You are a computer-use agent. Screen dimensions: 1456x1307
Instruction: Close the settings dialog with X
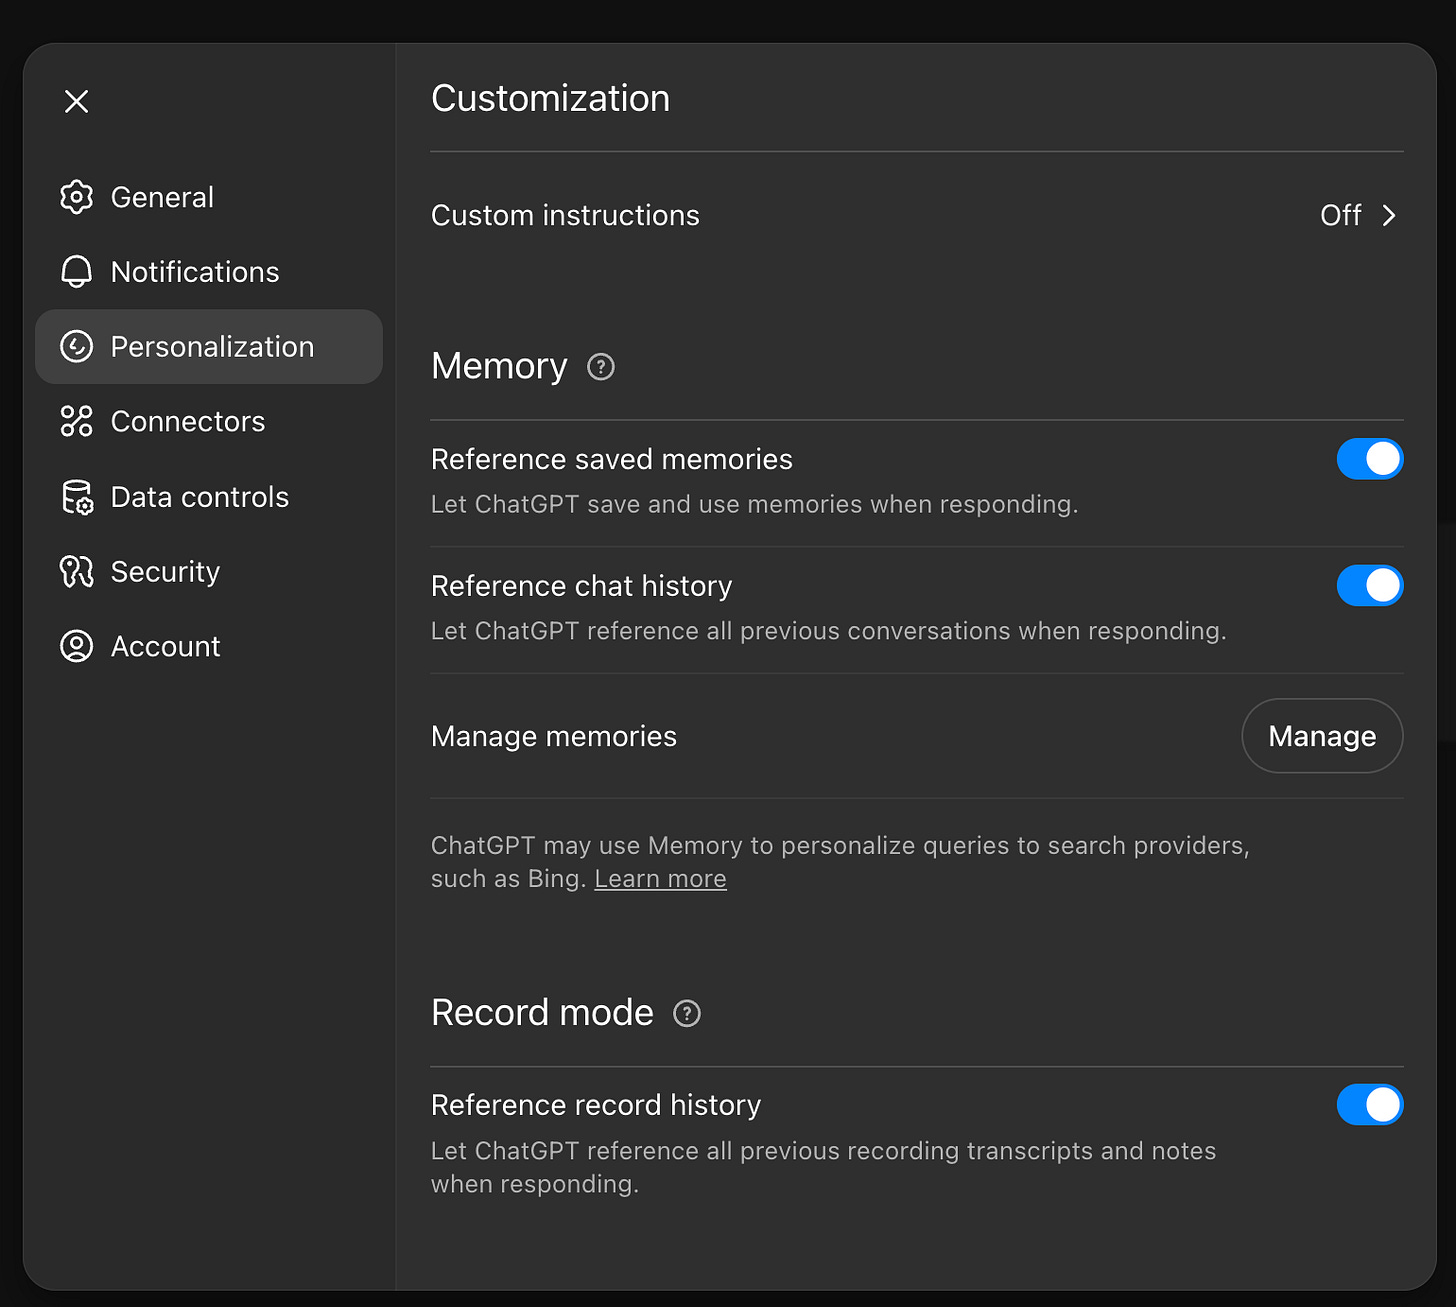76,101
